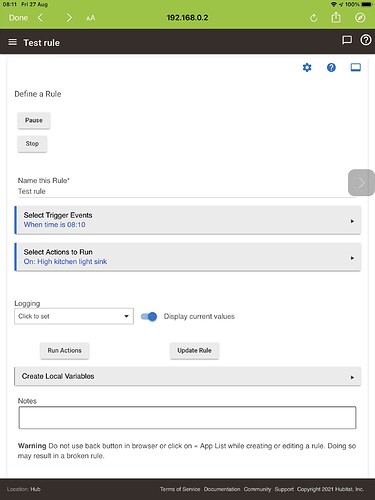Open the Logging dropdown

74,316
